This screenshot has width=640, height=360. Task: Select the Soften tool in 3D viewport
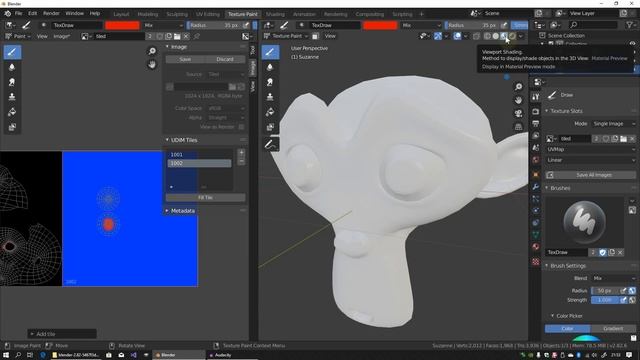pyautogui.click(x=270, y=67)
